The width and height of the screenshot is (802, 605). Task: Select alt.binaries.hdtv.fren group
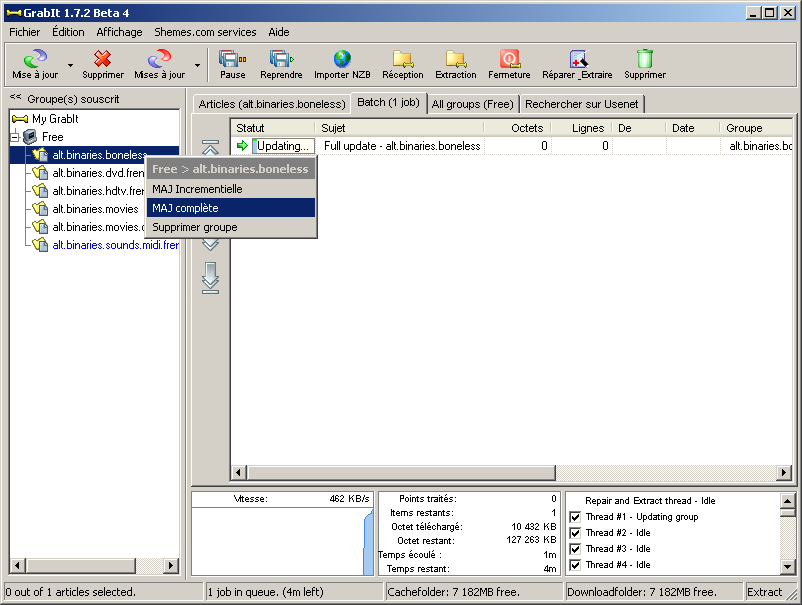(x=98, y=191)
